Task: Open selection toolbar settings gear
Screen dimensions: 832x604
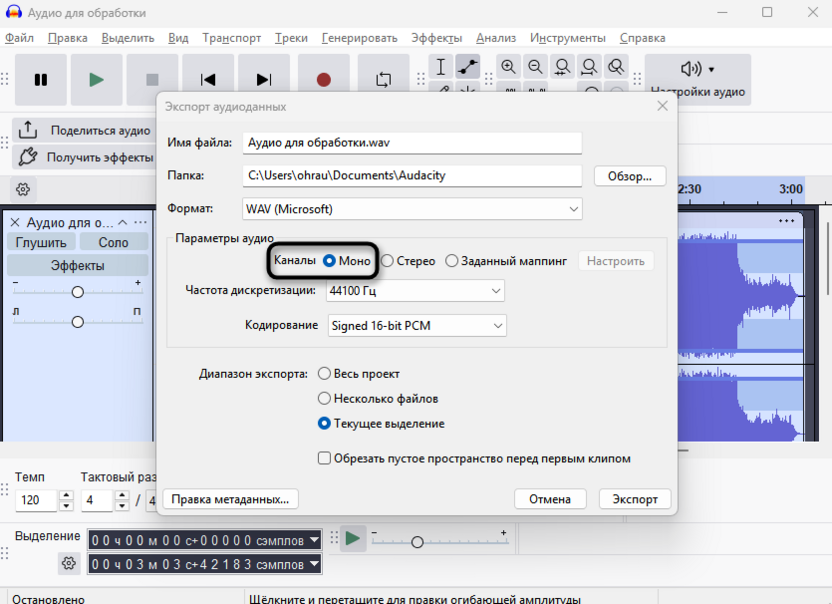Action: pyautogui.click(x=68, y=563)
